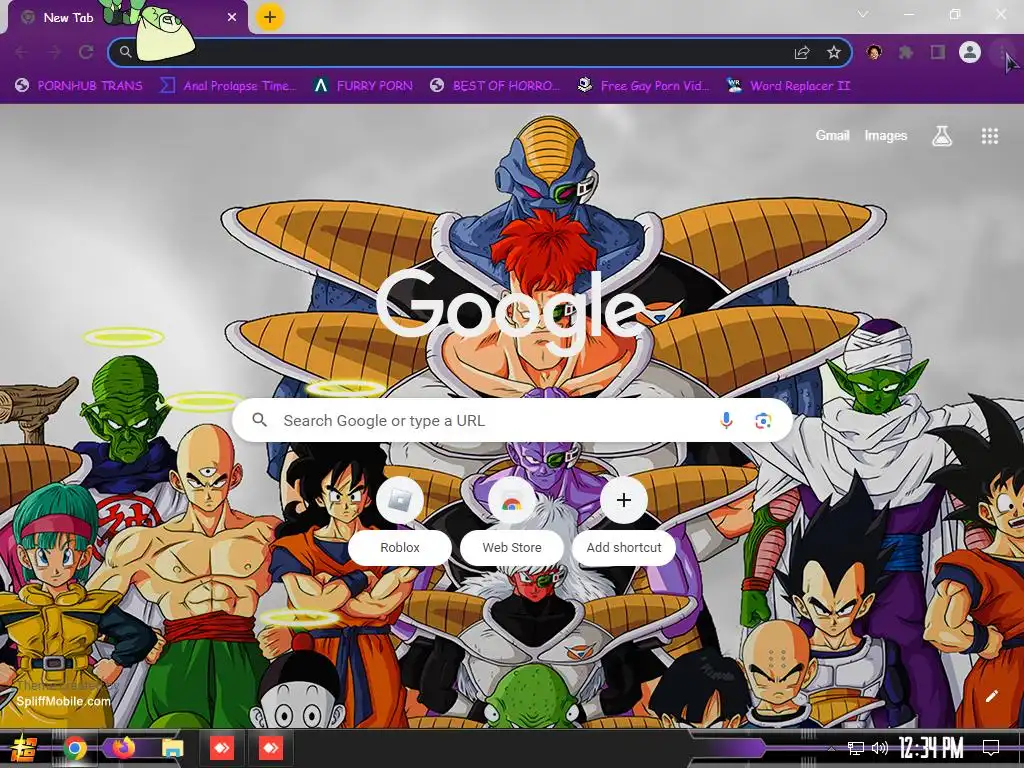
Task: Focus the browser address bar
Action: coord(480,52)
